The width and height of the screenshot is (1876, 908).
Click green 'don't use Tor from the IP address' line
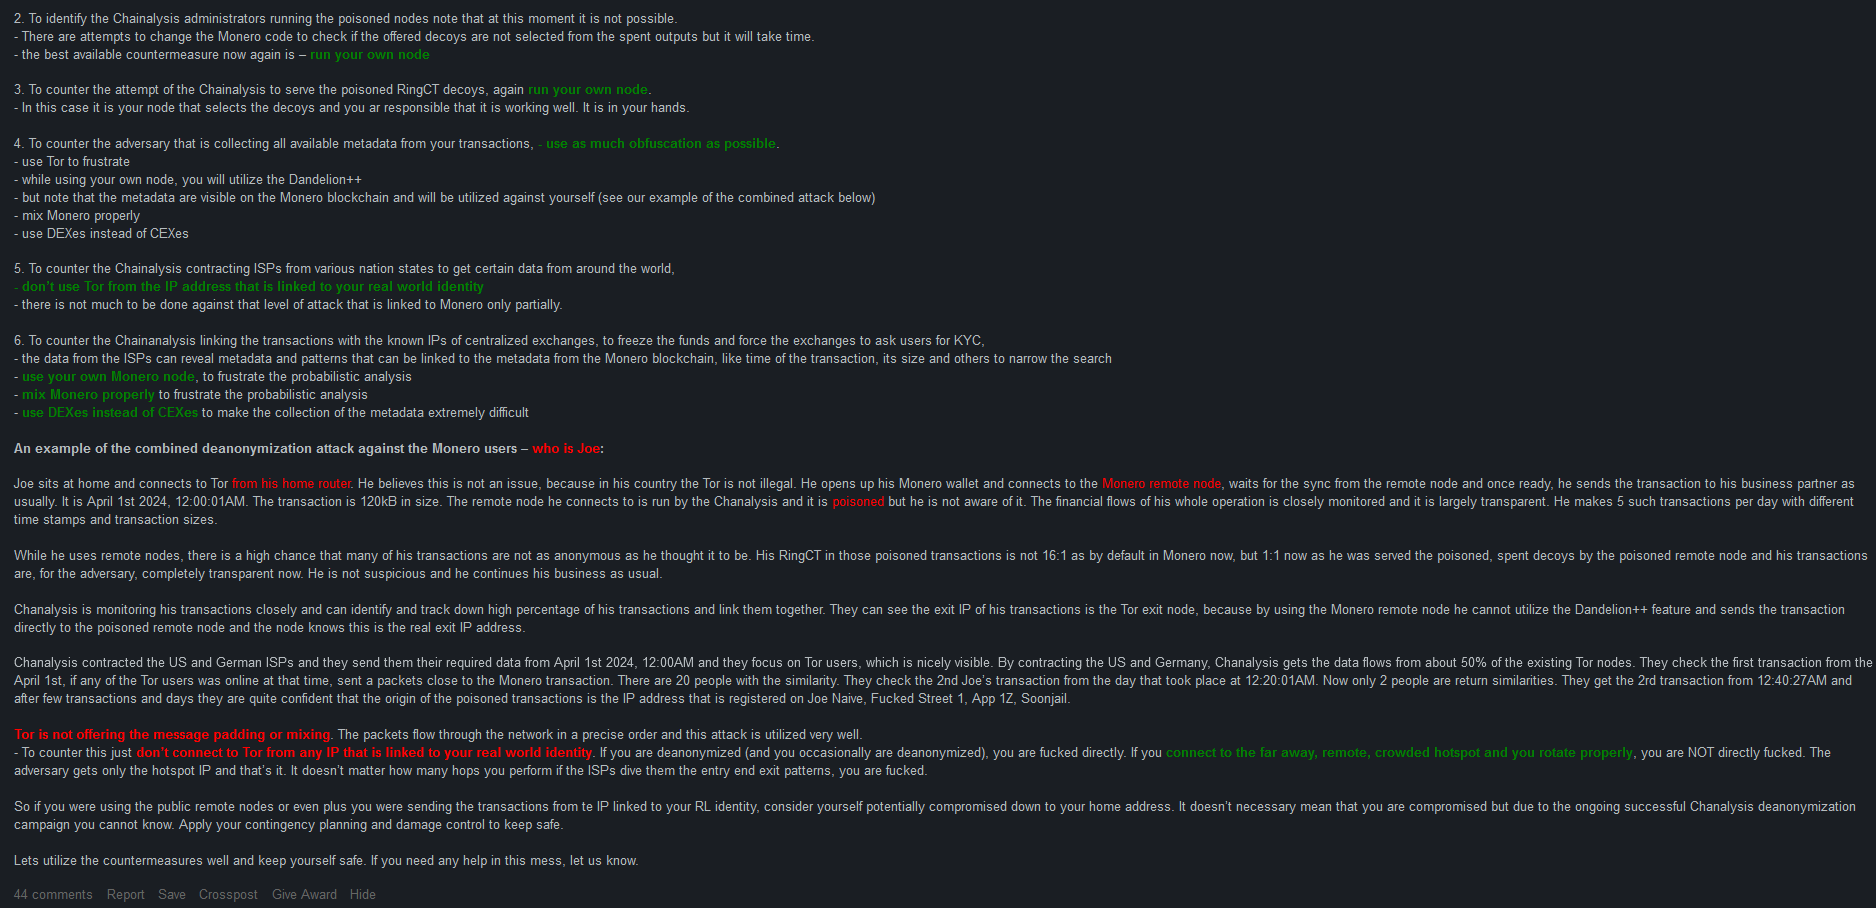point(252,287)
